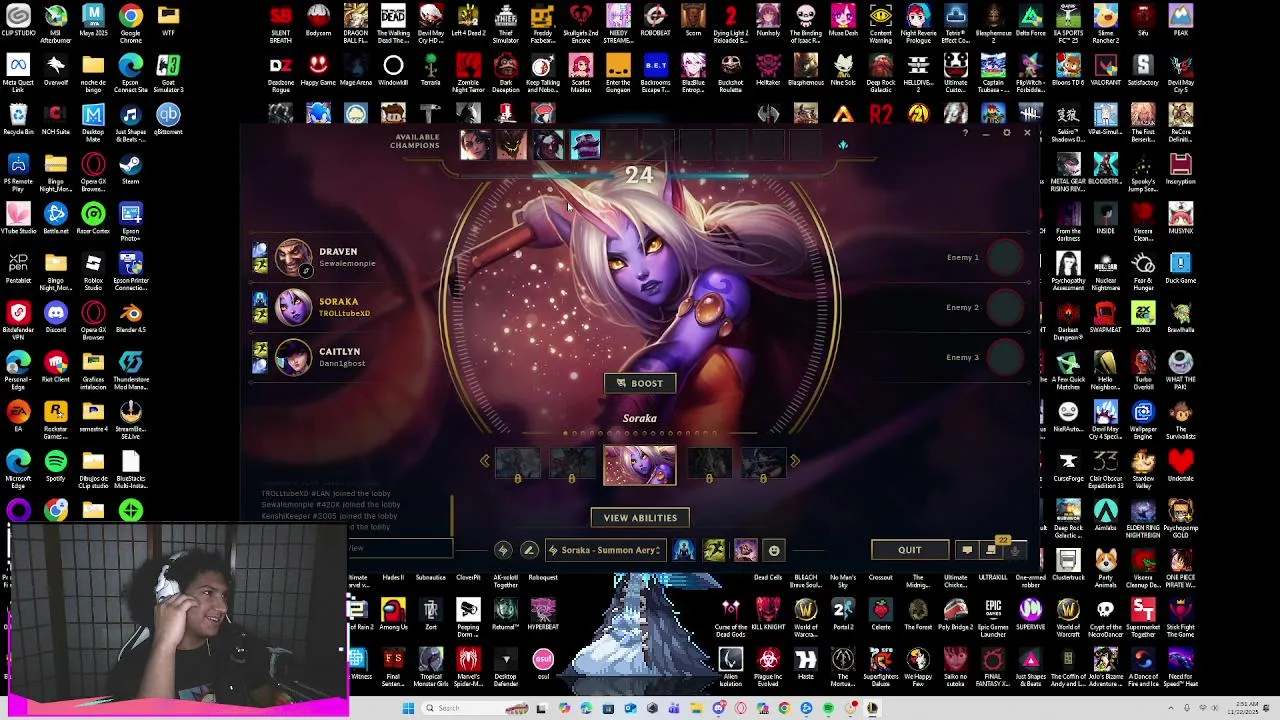Click the QUIT button in champion select
1280x720 pixels.
[x=910, y=550]
